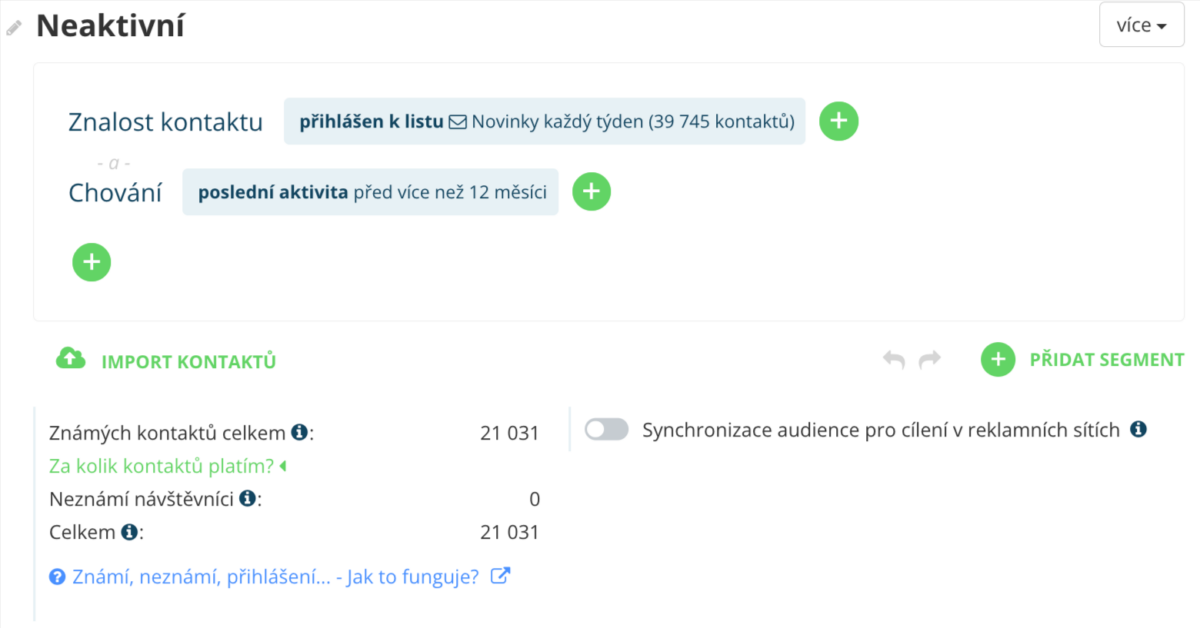The width and height of the screenshot is (1200, 628).
Task: Click the Přidat segment plus icon
Action: [x=997, y=360]
